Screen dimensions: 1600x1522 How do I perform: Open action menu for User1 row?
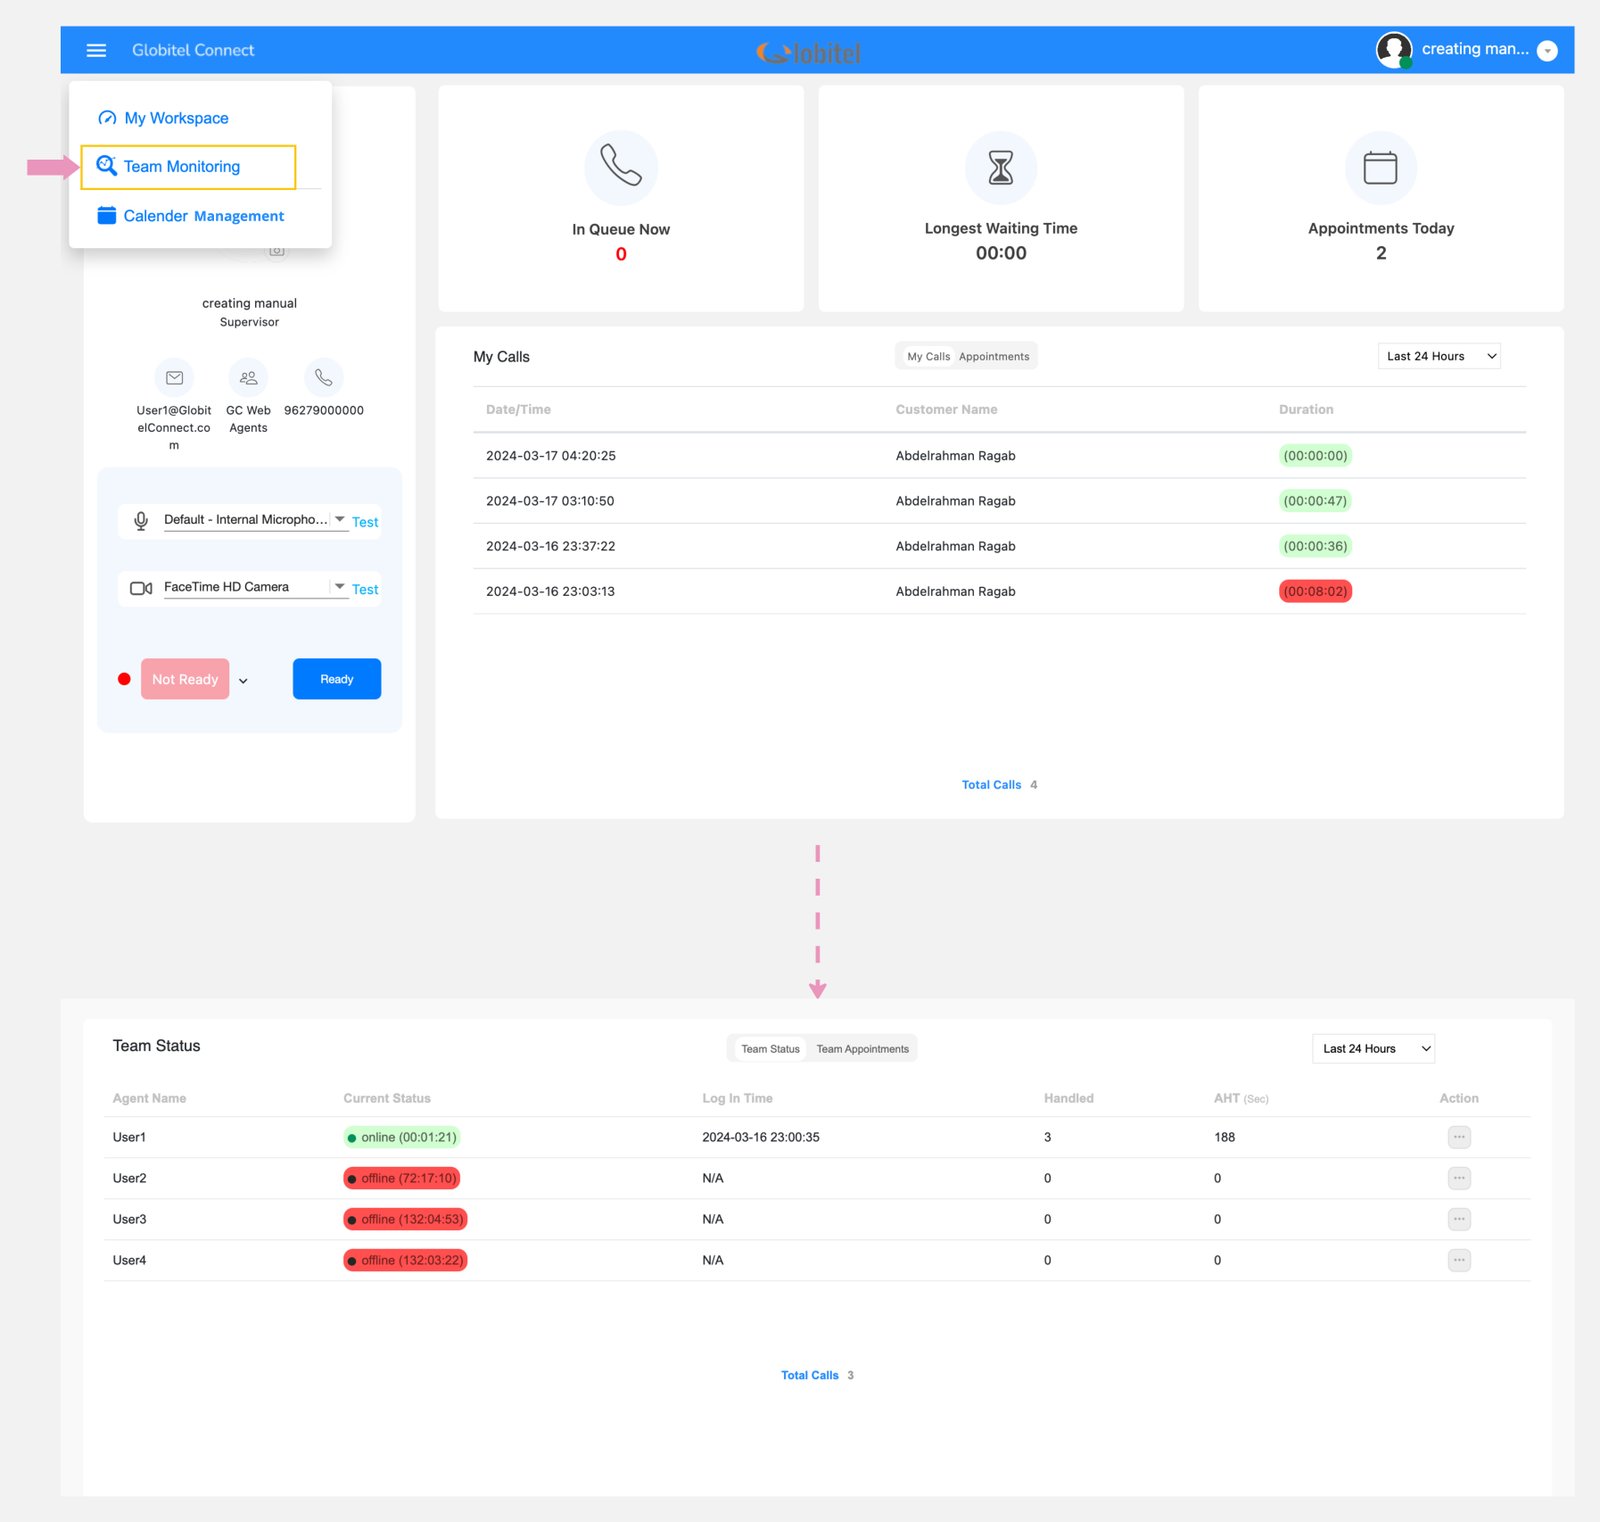point(1459,1137)
